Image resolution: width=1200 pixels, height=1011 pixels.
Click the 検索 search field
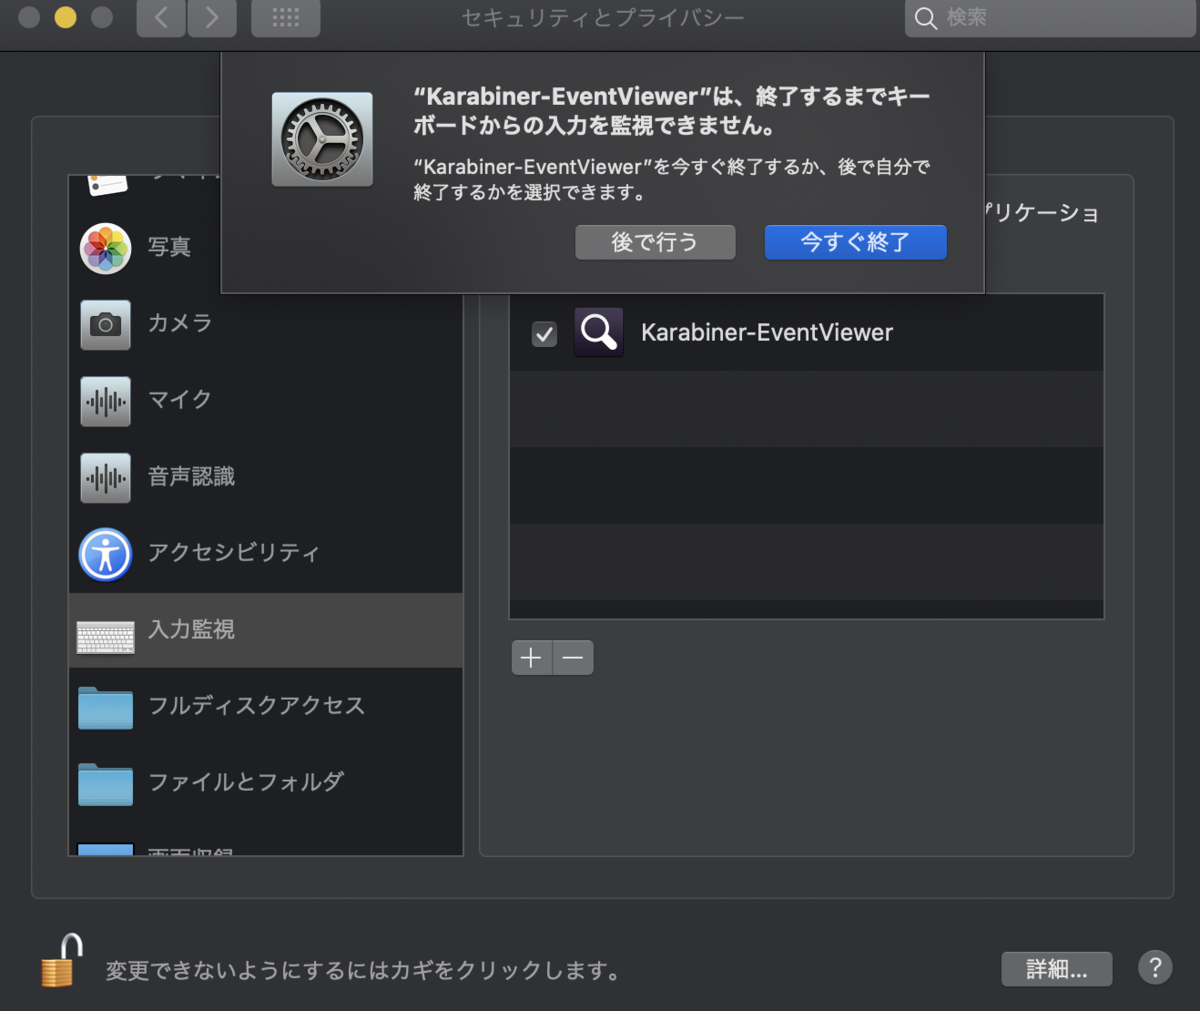[1050, 18]
